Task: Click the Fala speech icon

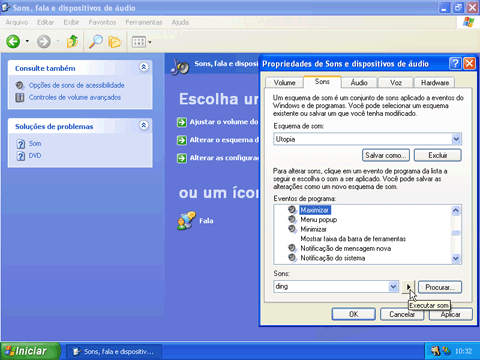Action: (x=186, y=220)
